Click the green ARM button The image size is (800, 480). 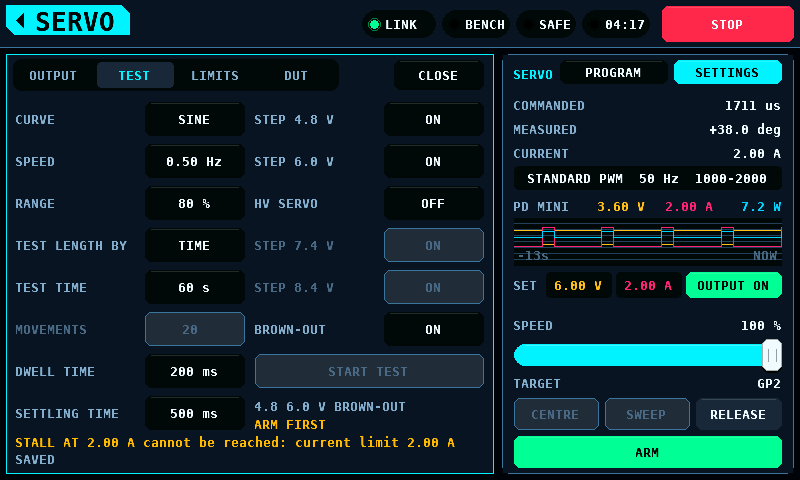(647, 452)
